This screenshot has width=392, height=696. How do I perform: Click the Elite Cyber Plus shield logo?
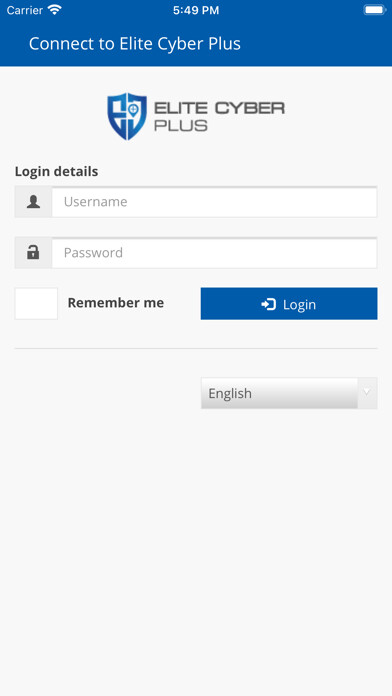coord(127,116)
